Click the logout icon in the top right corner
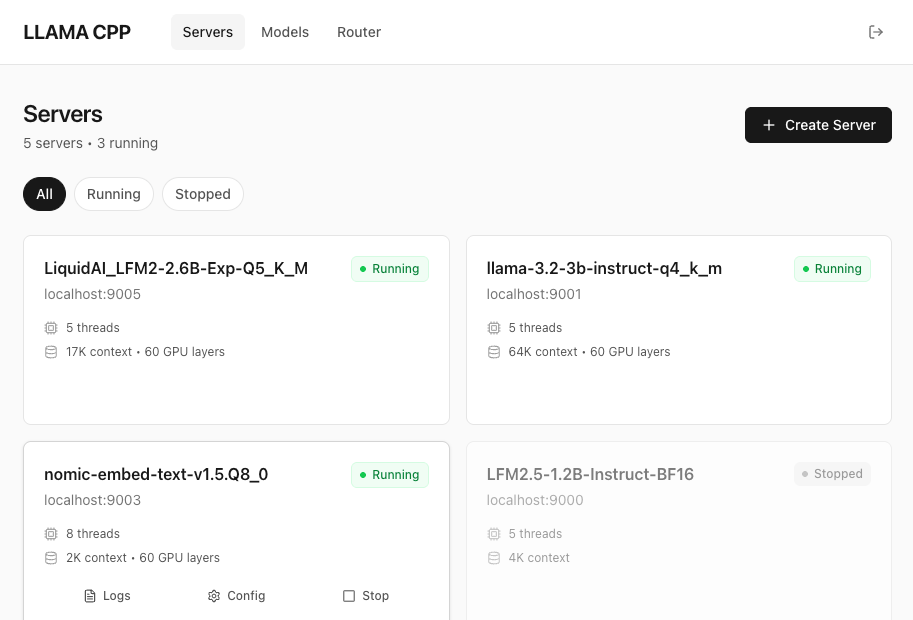913x620 pixels. (876, 32)
